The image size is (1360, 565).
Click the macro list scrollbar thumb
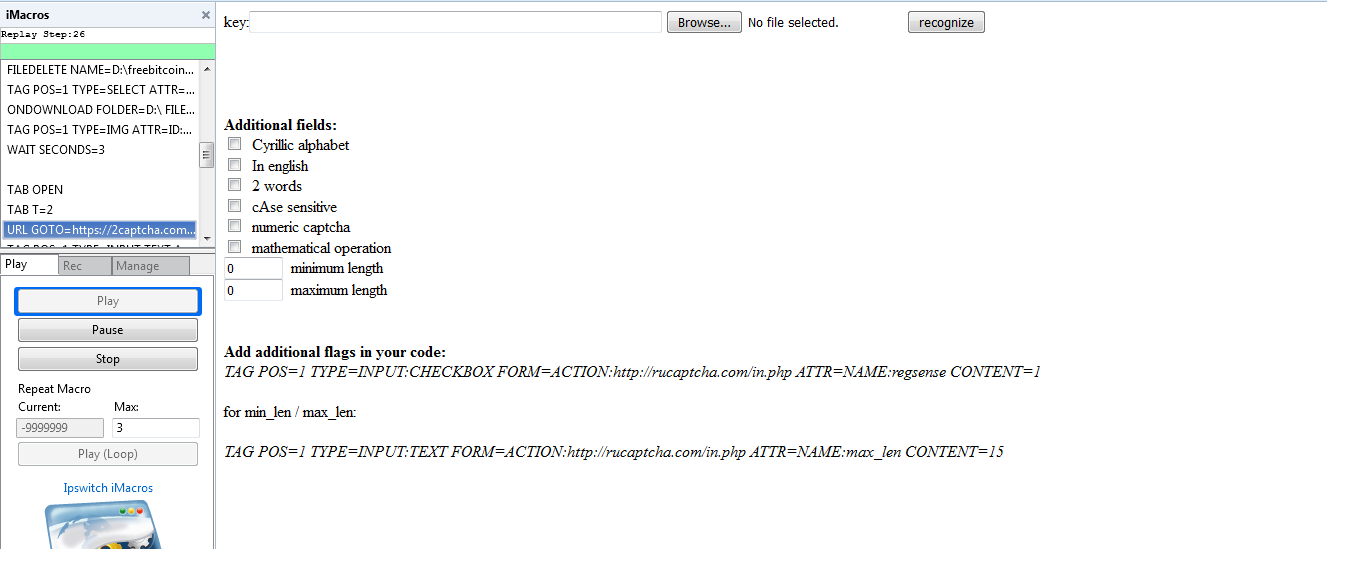pos(207,155)
